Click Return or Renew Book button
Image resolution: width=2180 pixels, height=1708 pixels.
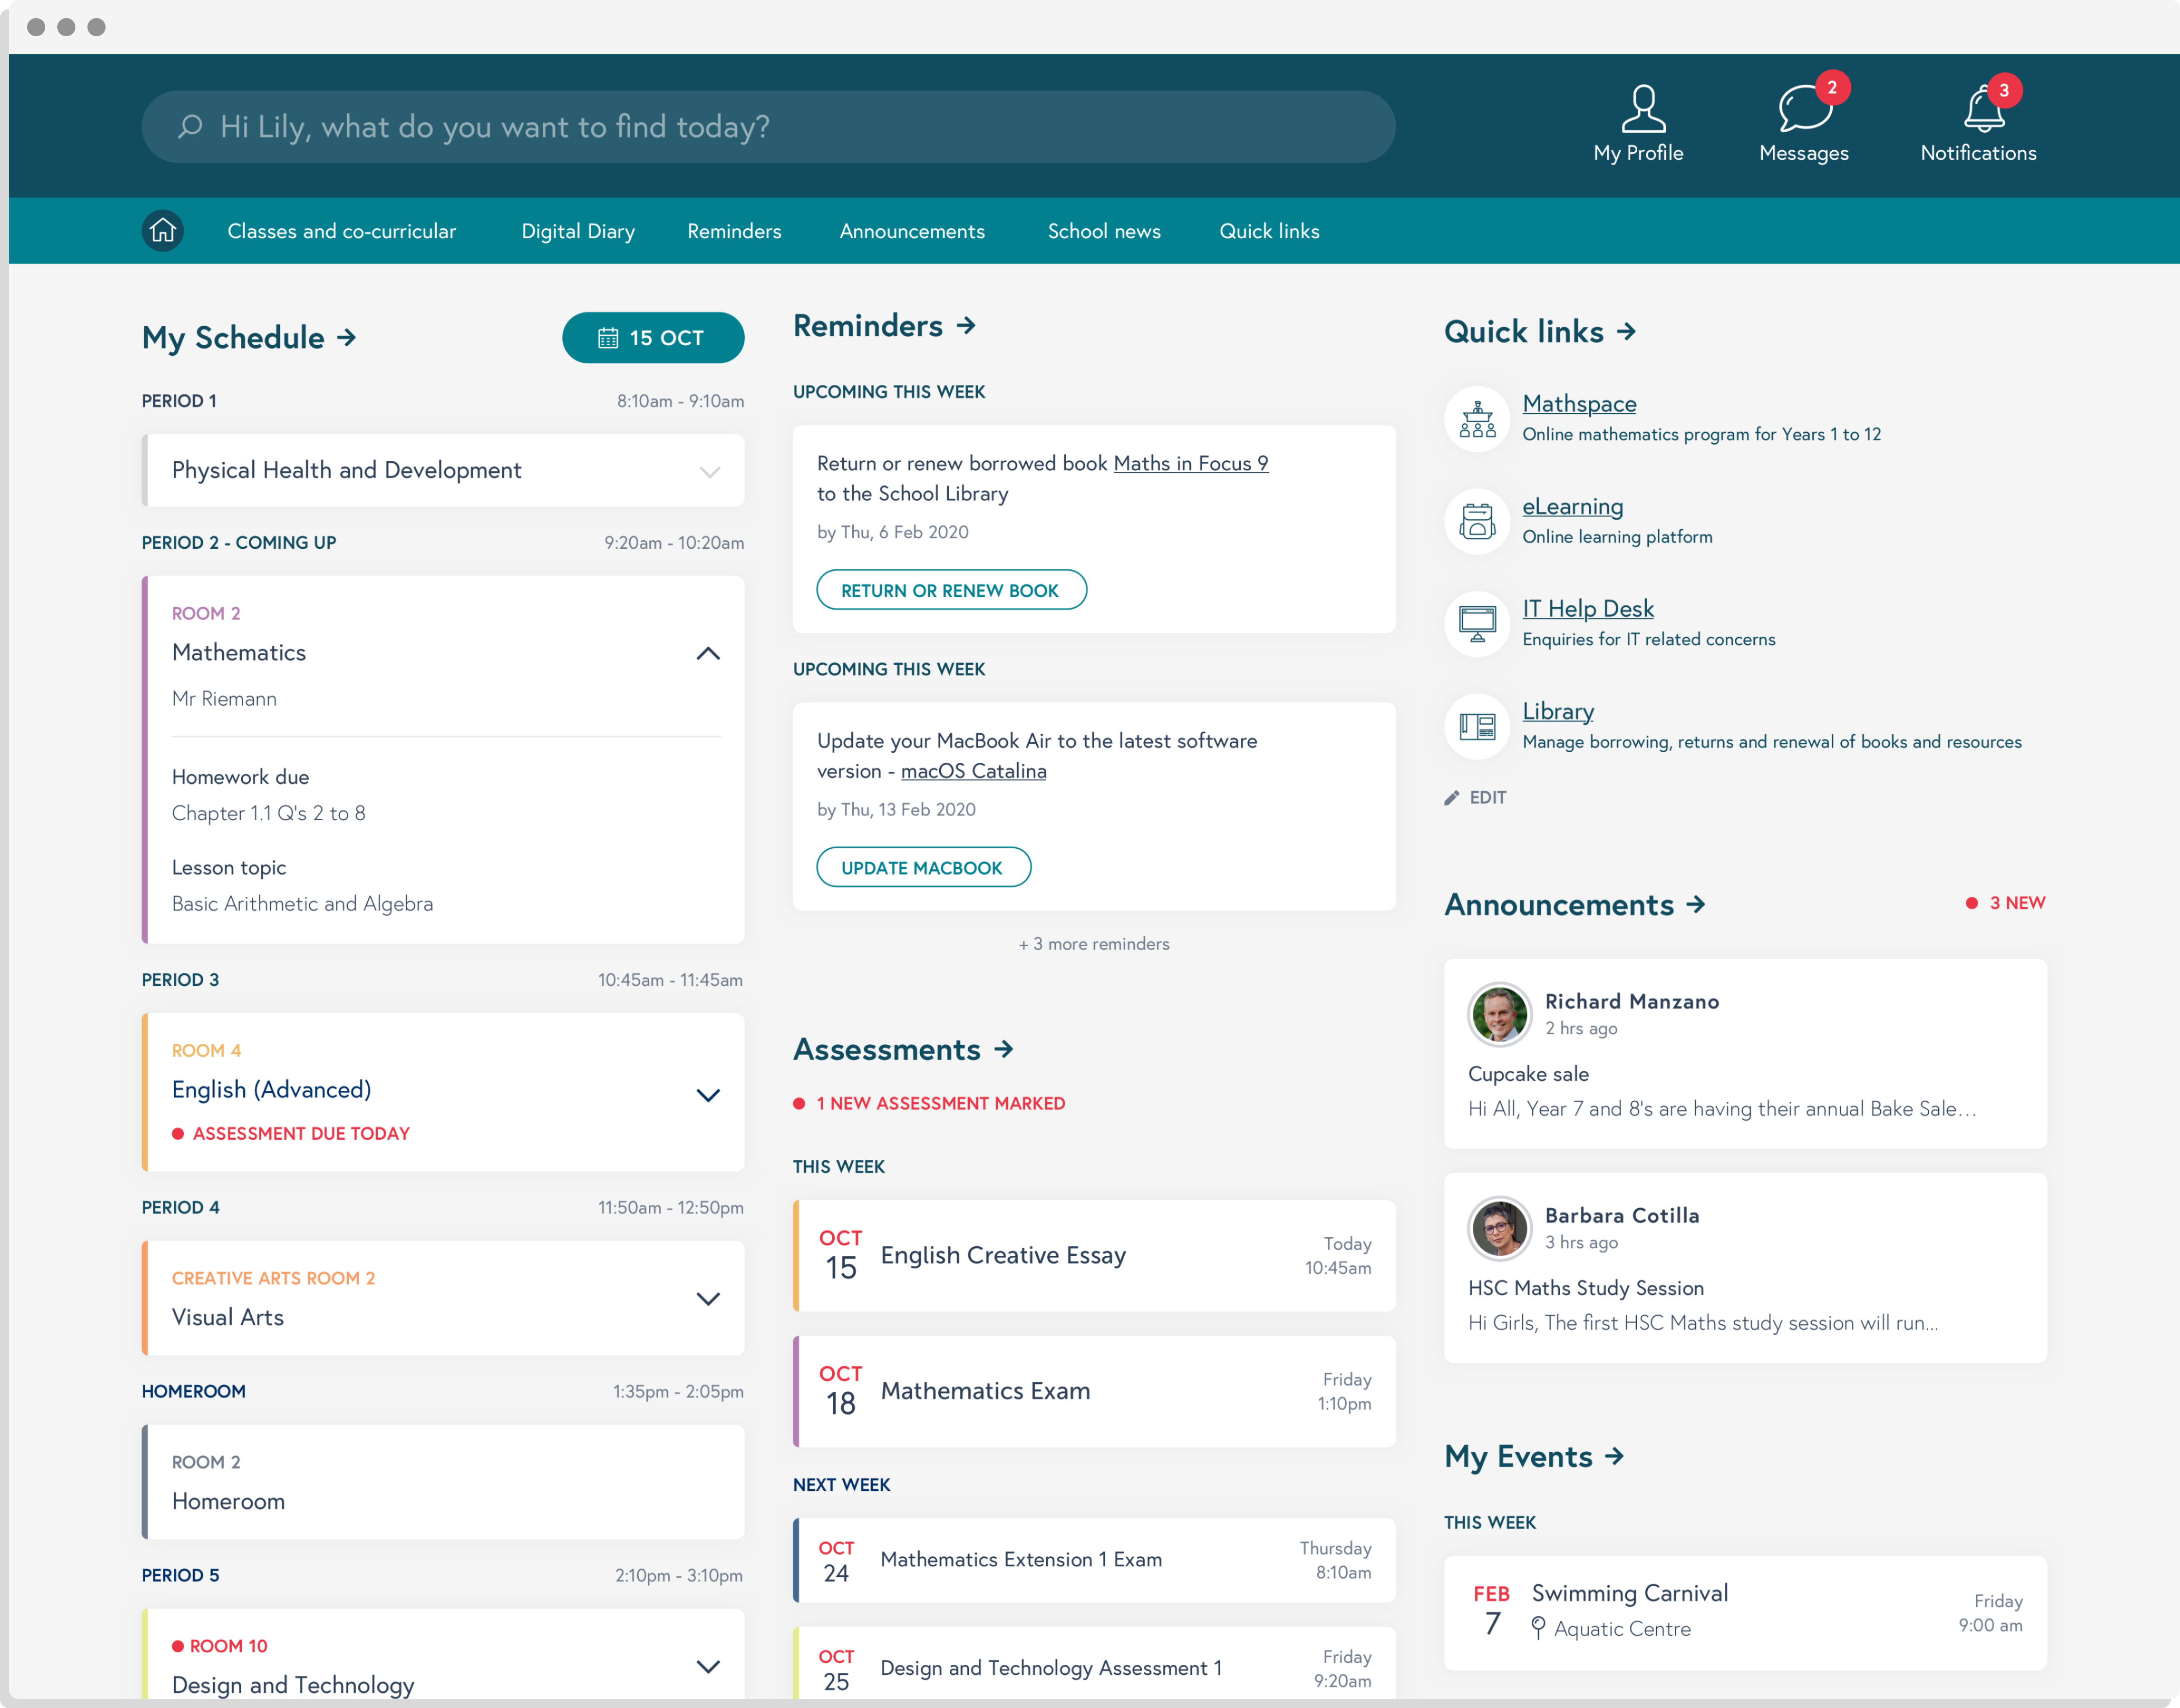point(950,590)
